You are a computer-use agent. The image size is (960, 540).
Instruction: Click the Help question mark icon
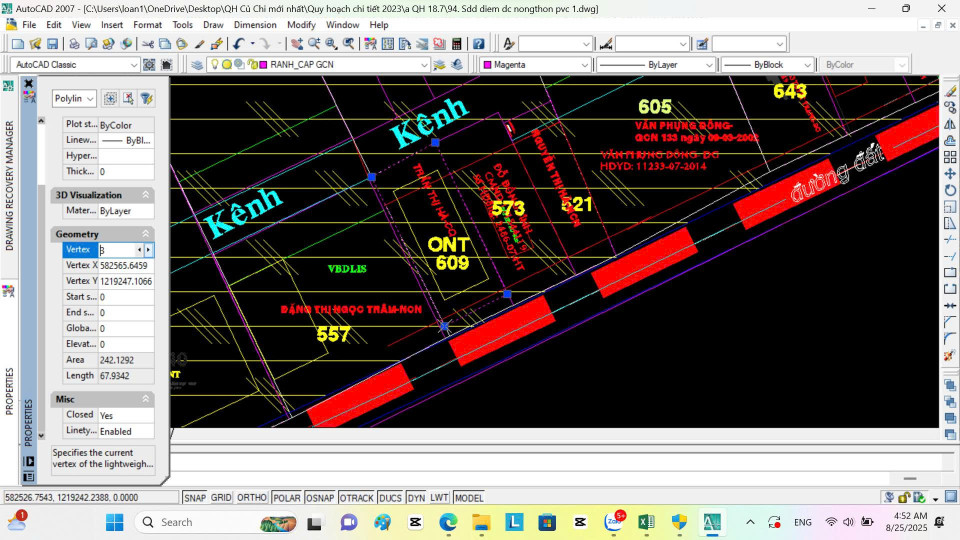click(x=478, y=44)
